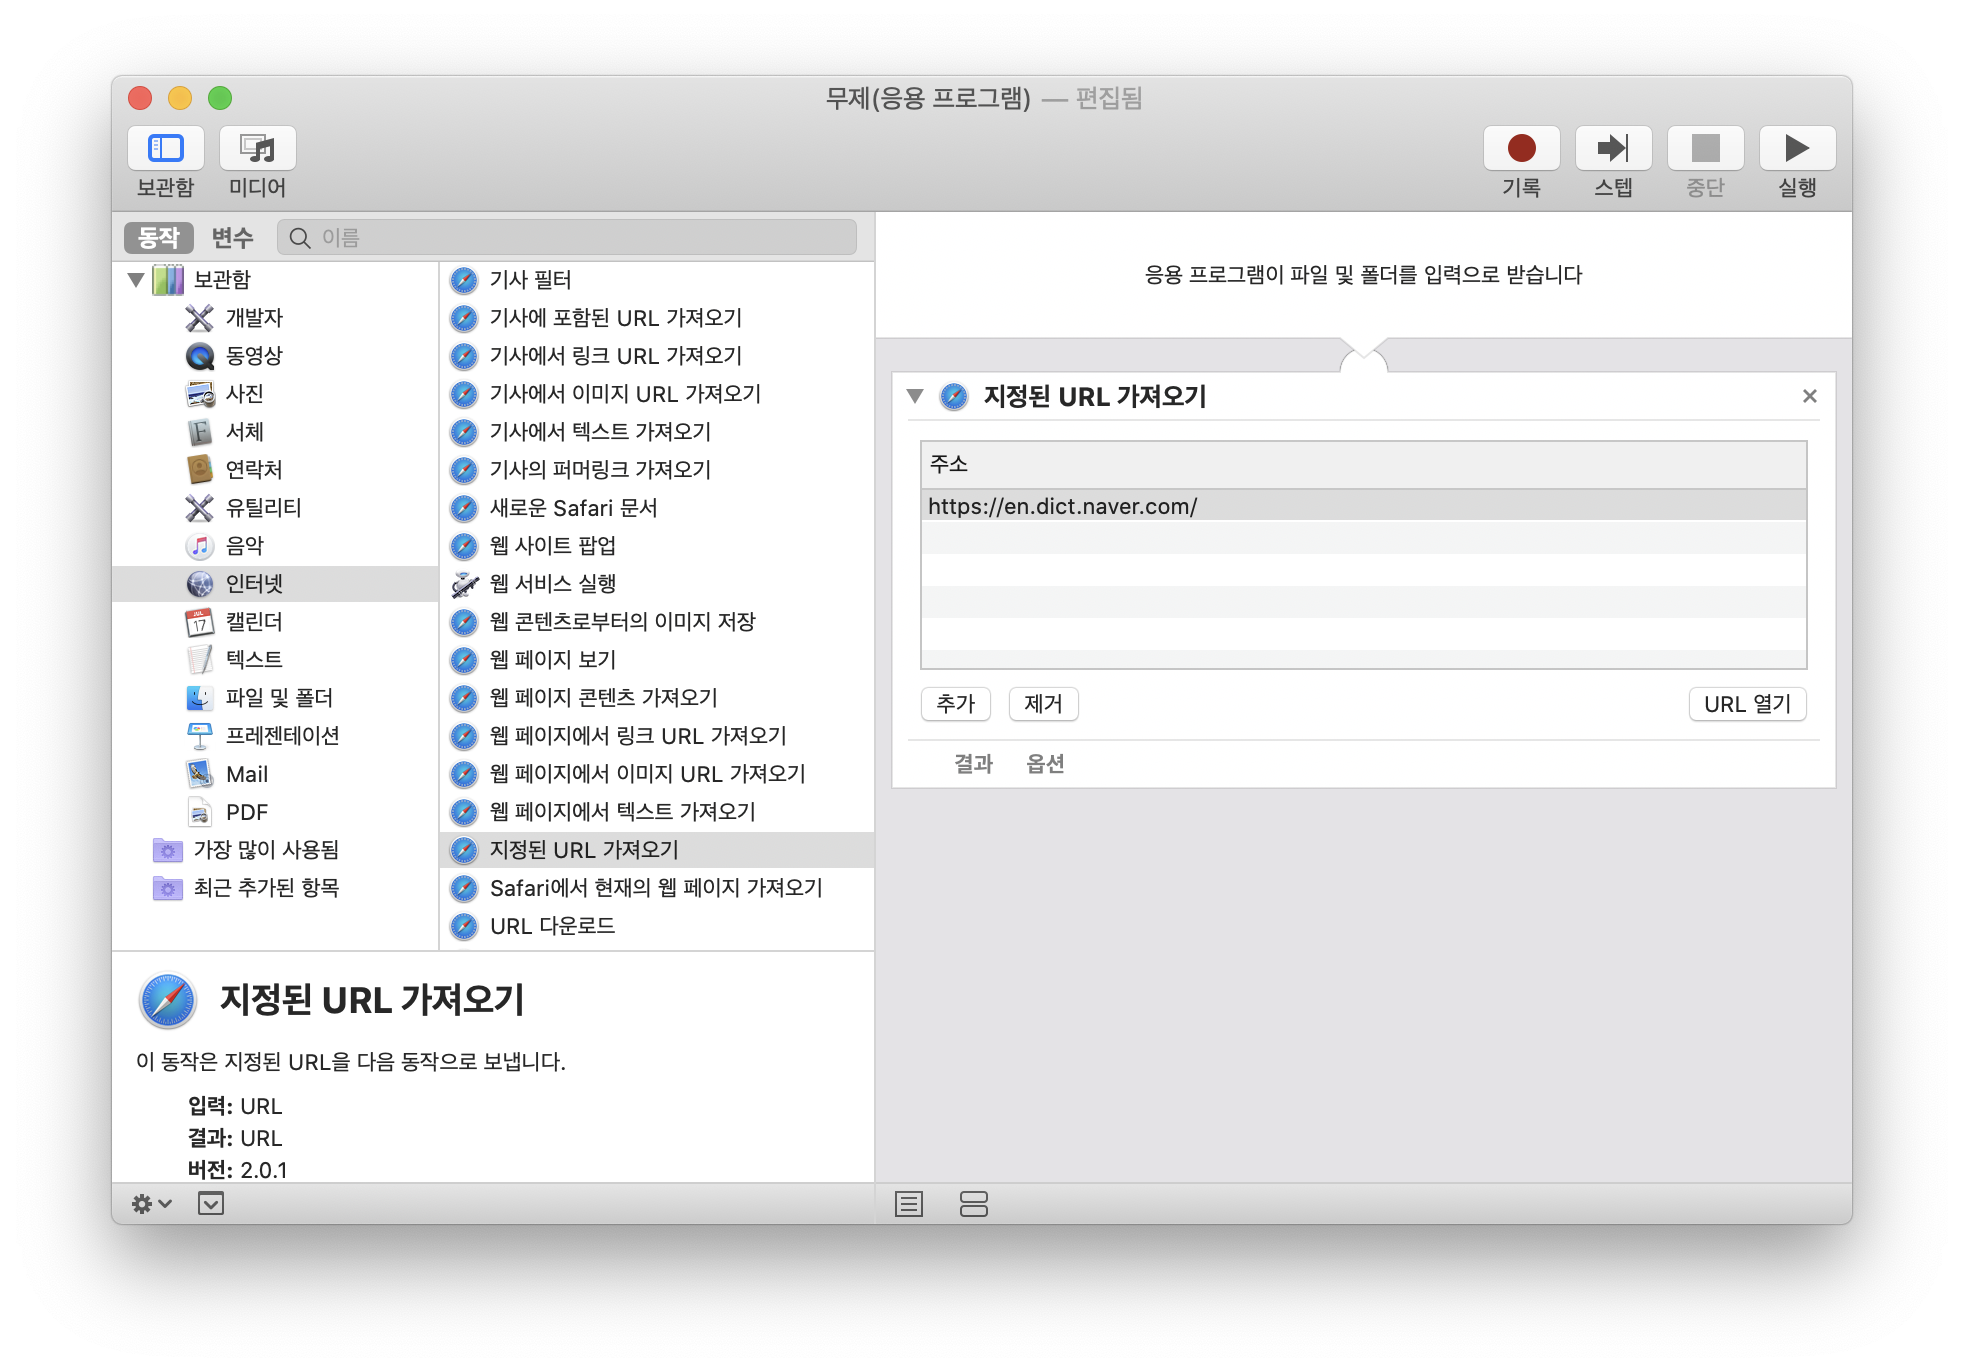Select the Internet (인터넷) category

254,584
